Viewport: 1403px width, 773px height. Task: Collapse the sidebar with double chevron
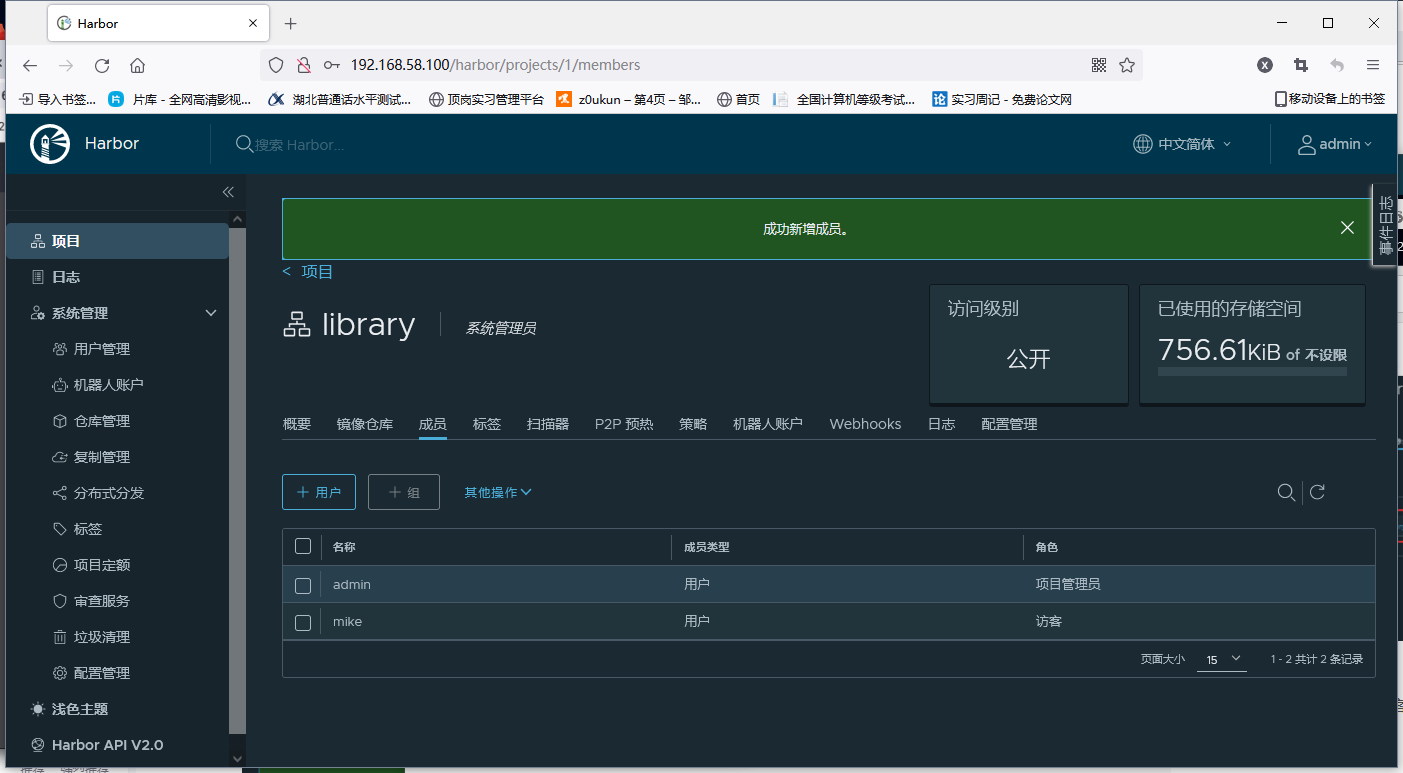(x=228, y=192)
